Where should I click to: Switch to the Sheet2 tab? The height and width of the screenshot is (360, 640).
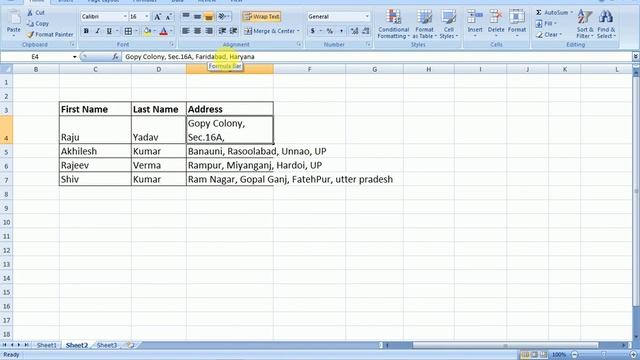click(77, 345)
